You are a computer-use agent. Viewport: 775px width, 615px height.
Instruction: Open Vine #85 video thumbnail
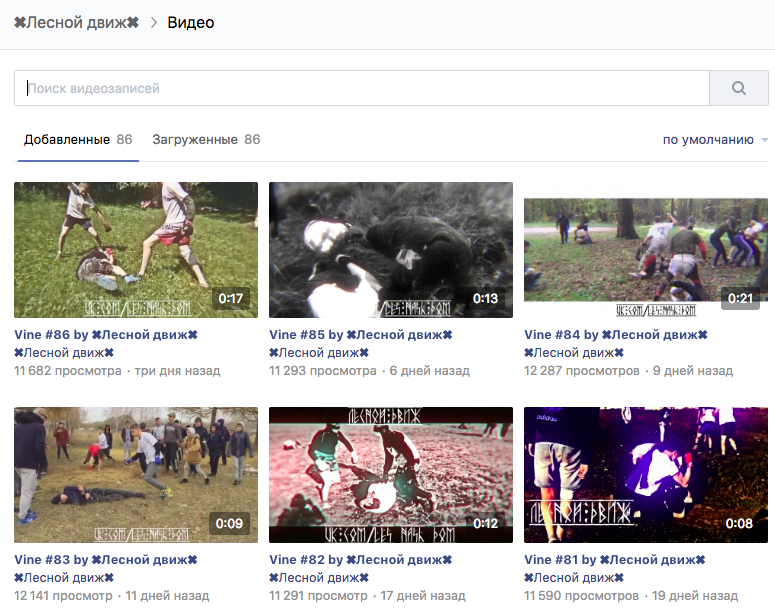pyautogui.click(x=391, y=250)
